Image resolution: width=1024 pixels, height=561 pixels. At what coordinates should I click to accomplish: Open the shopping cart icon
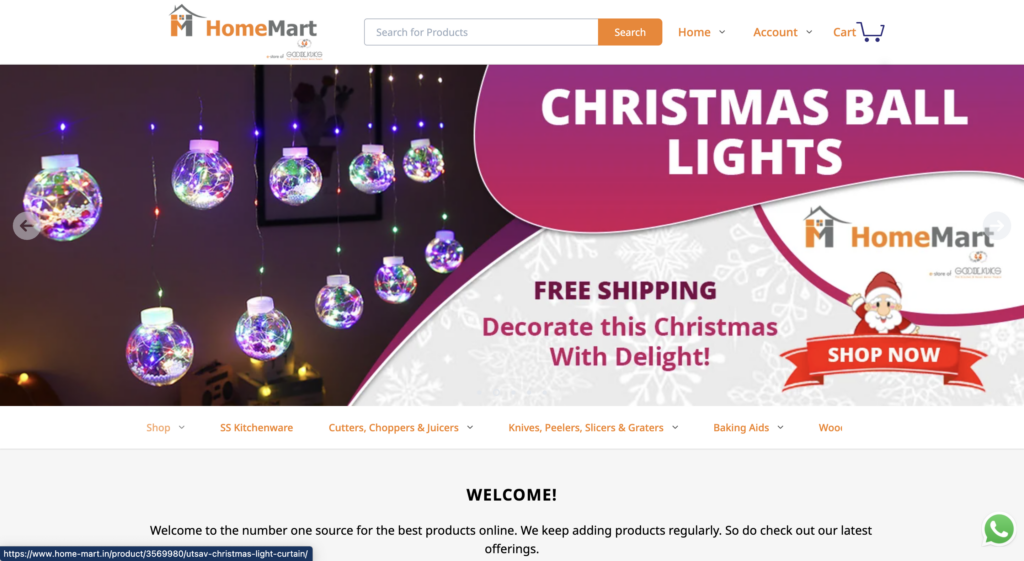coord(871,31)
